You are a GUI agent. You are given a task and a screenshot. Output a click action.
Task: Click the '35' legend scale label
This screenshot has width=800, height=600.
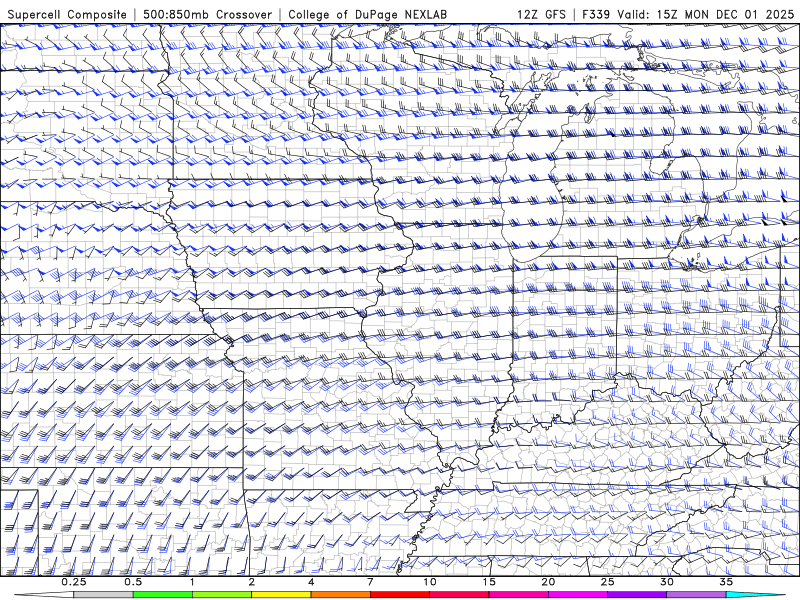click(x=726, y=582)
